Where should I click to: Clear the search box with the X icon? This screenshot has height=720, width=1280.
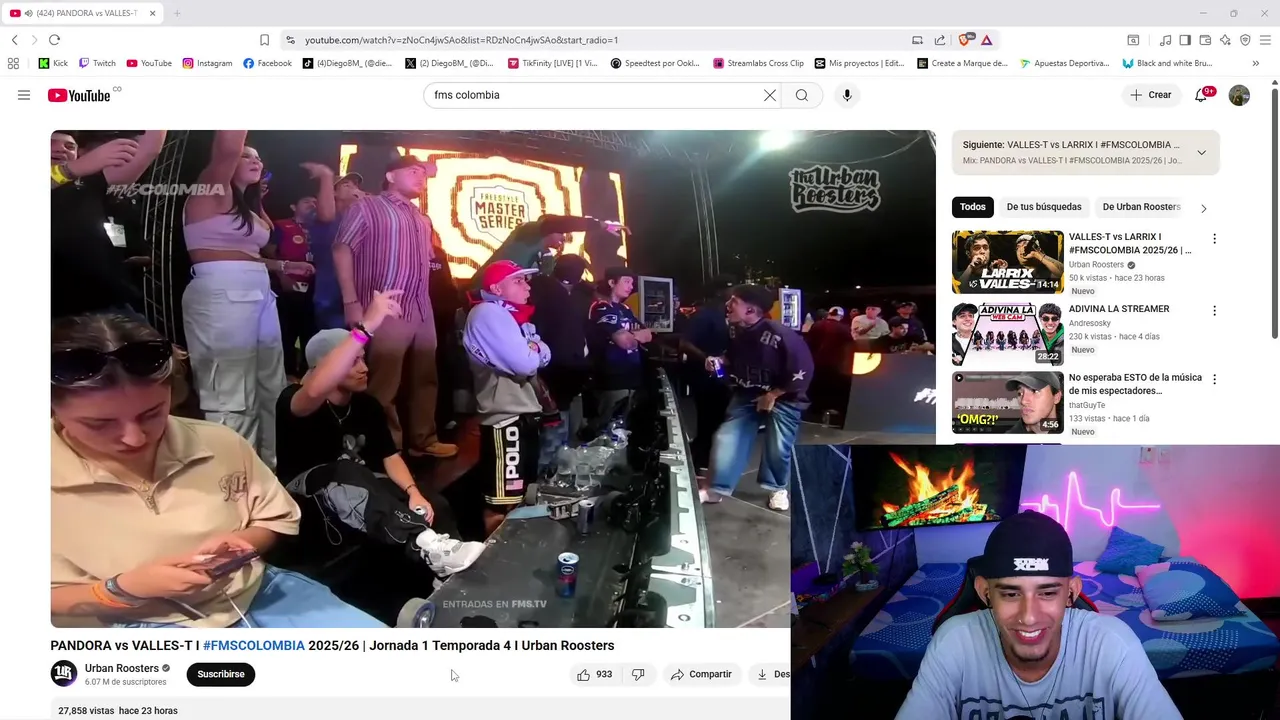(x=770, y=95)
